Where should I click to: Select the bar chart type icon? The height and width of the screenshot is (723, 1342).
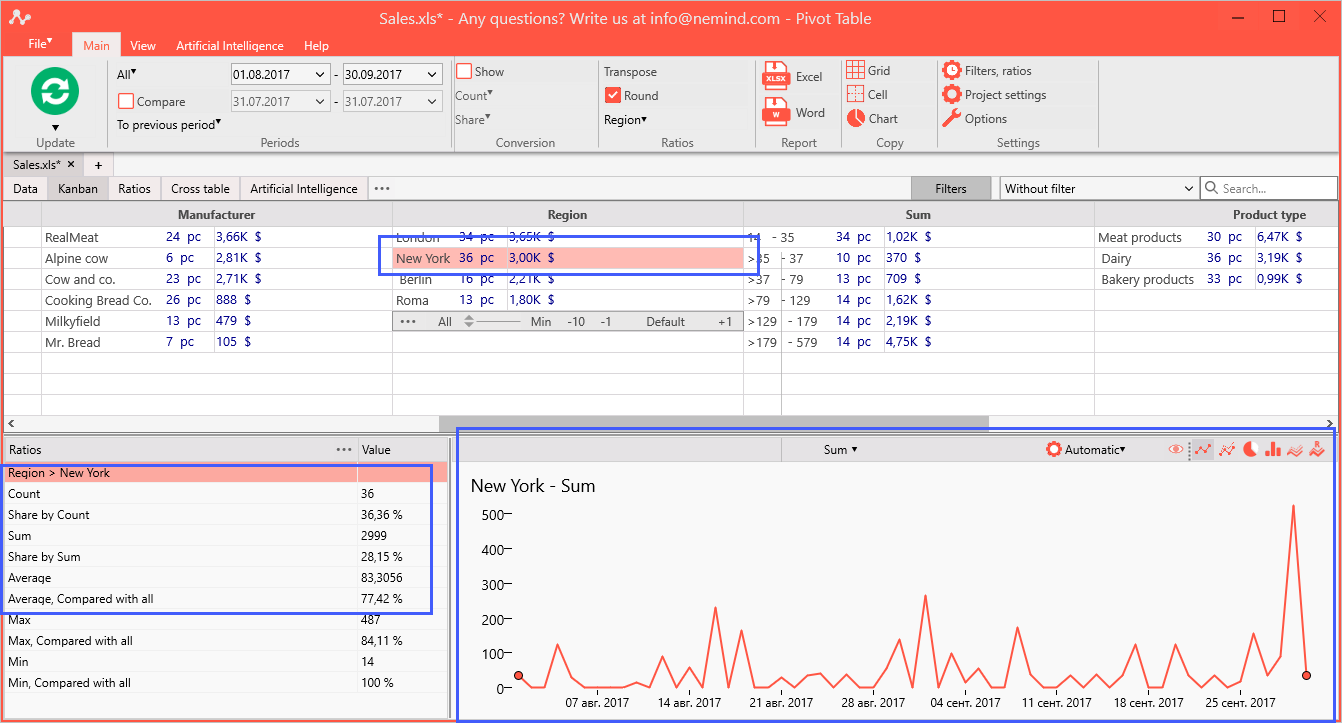[1272, 450]
